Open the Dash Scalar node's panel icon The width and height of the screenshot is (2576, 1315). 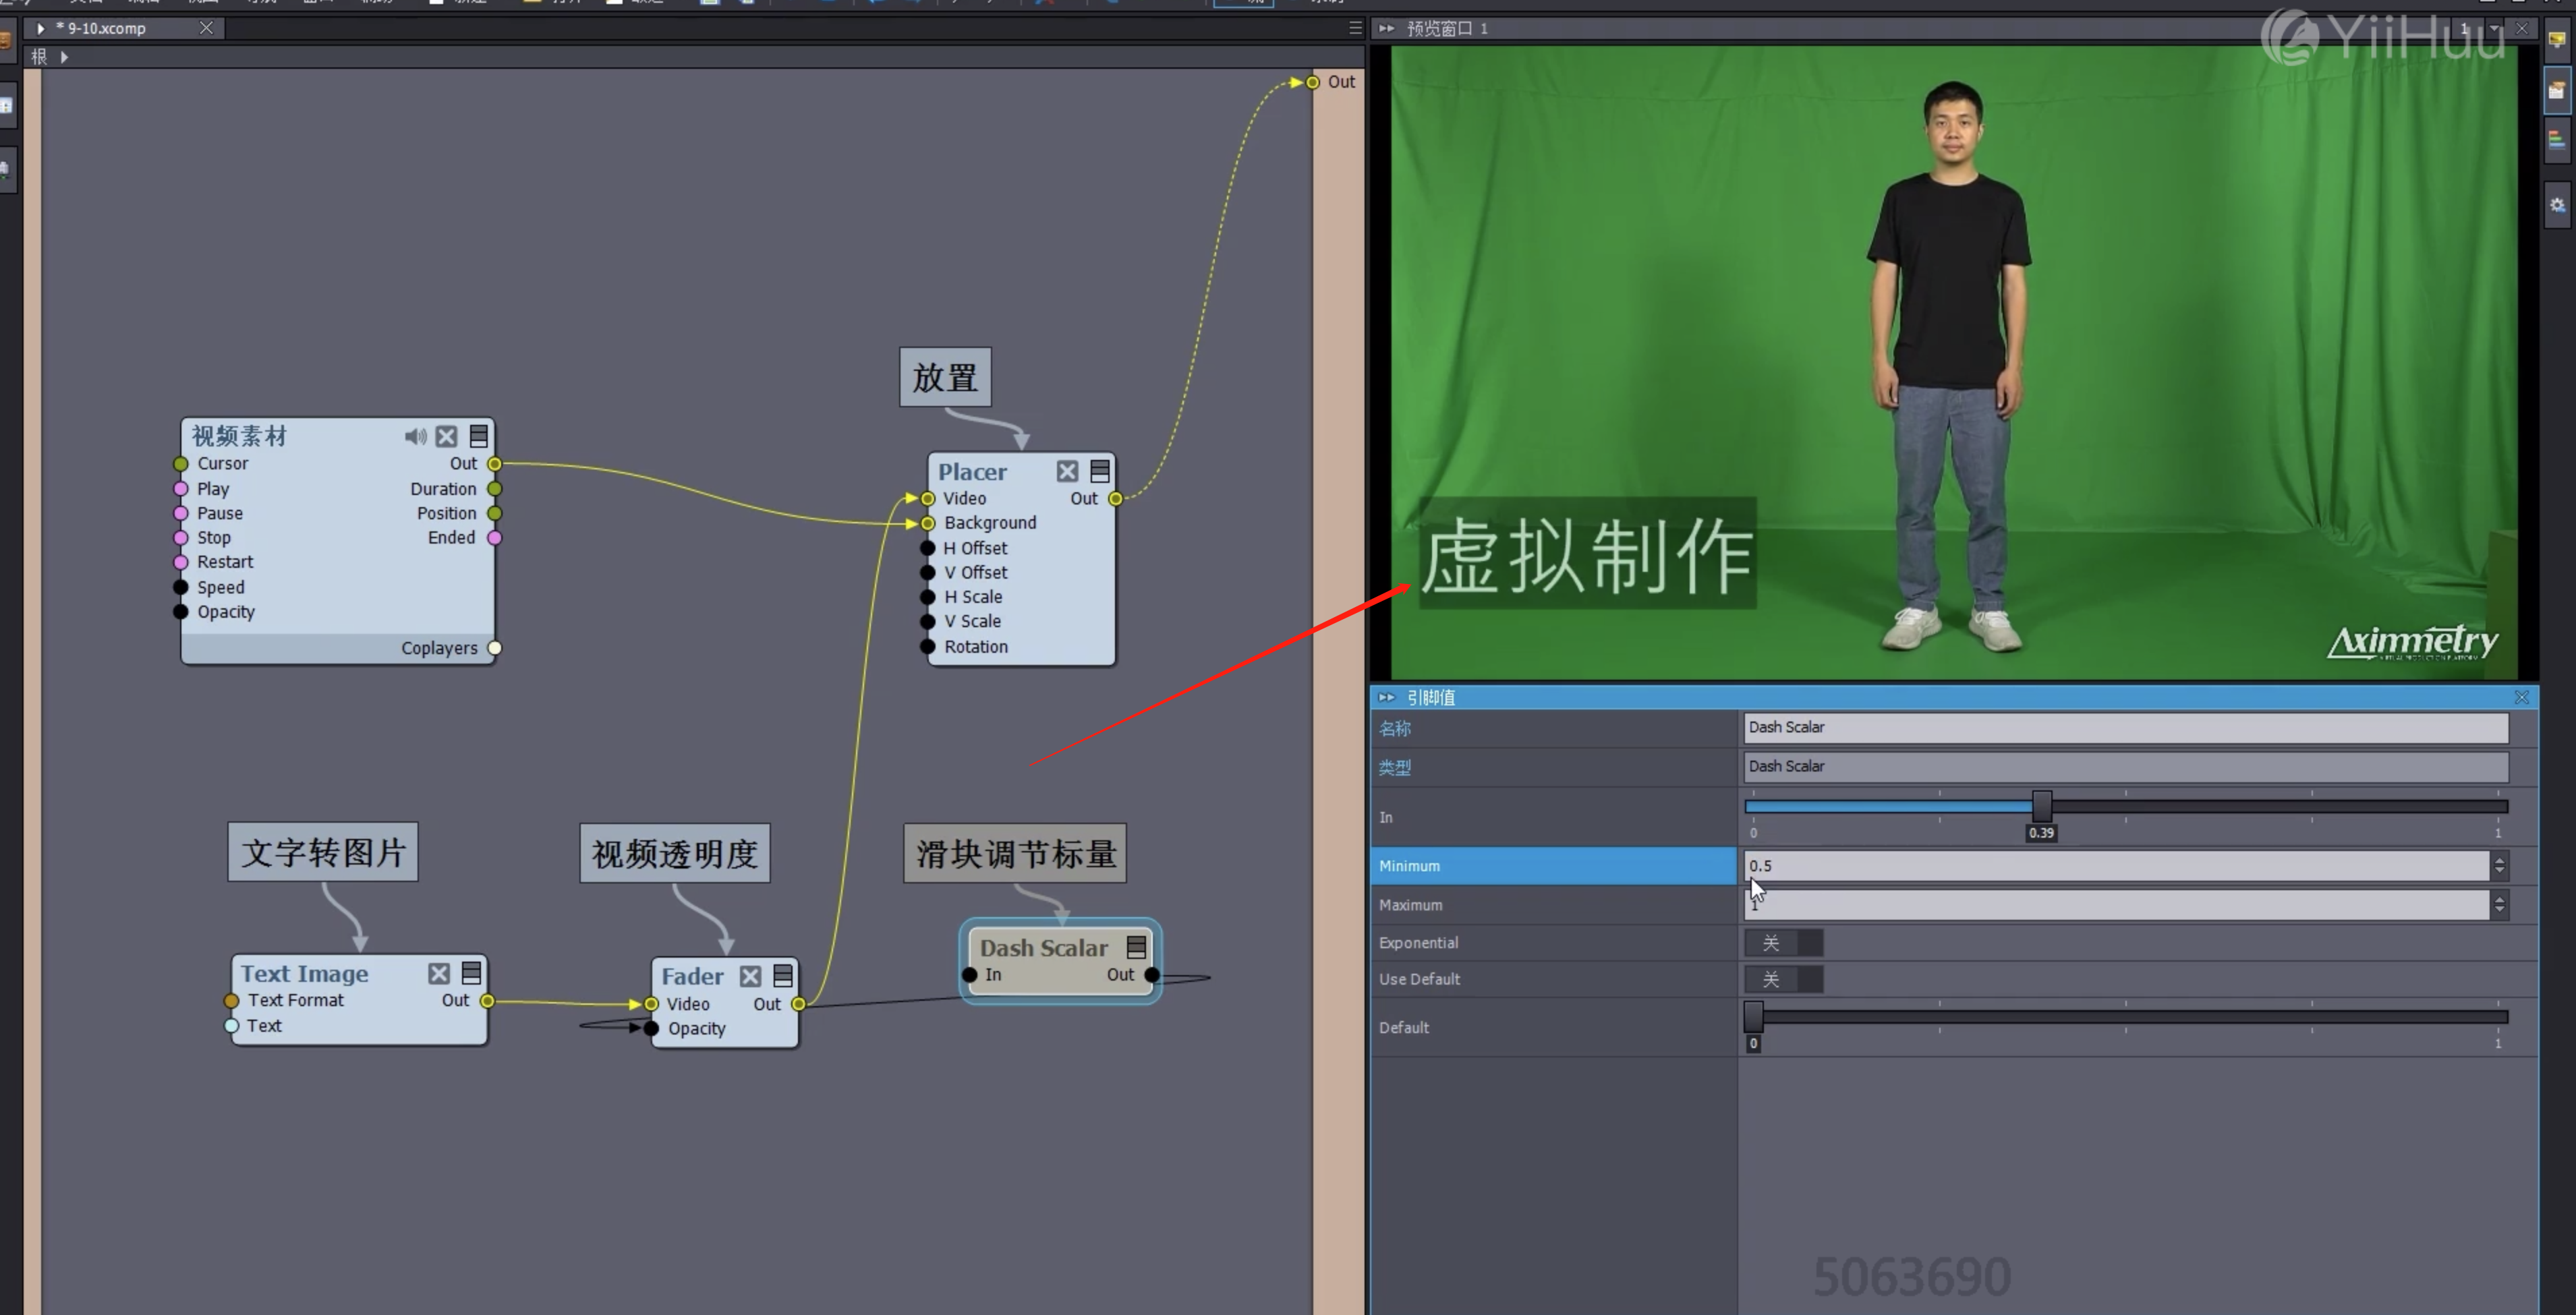pos(1136,947)
